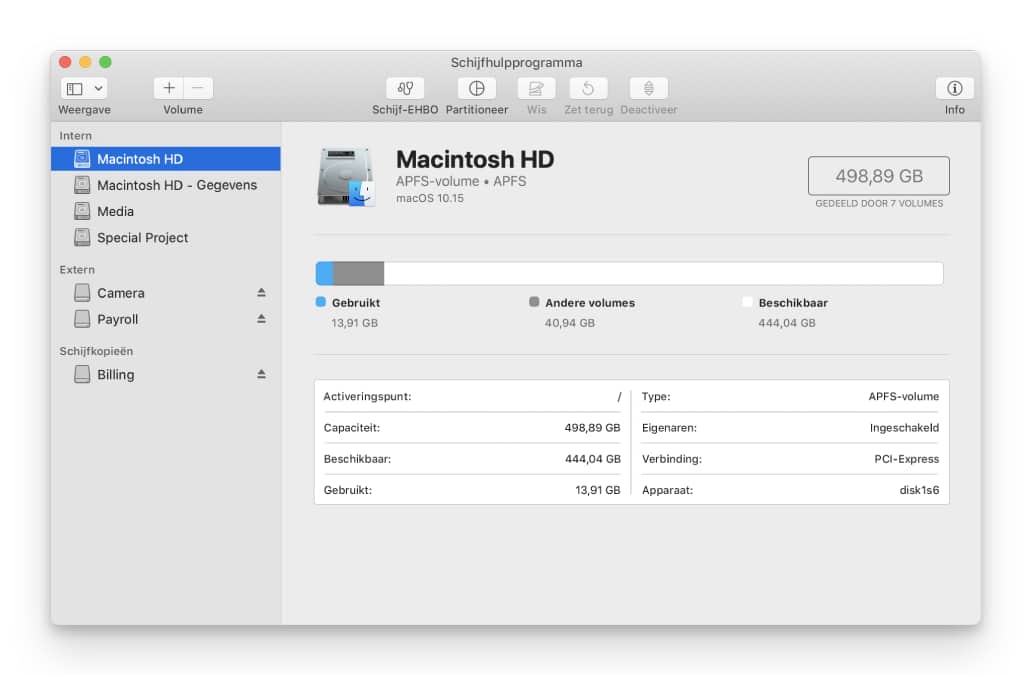The image size is (1031, 675).
Task: Click the Beschikbaar 444,04 GB table value
Action: point(592,459)
